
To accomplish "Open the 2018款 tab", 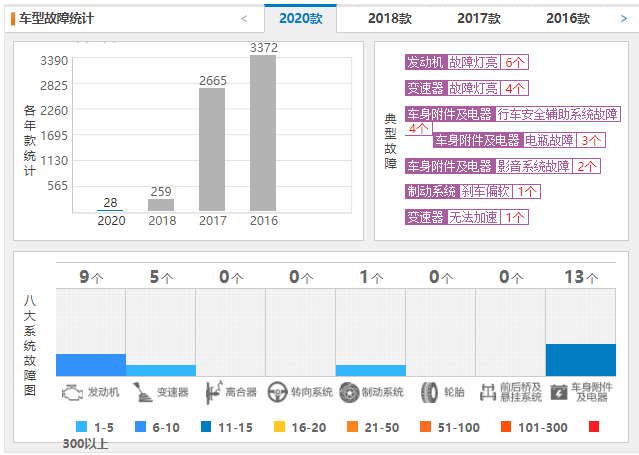I will click(390, 18).
